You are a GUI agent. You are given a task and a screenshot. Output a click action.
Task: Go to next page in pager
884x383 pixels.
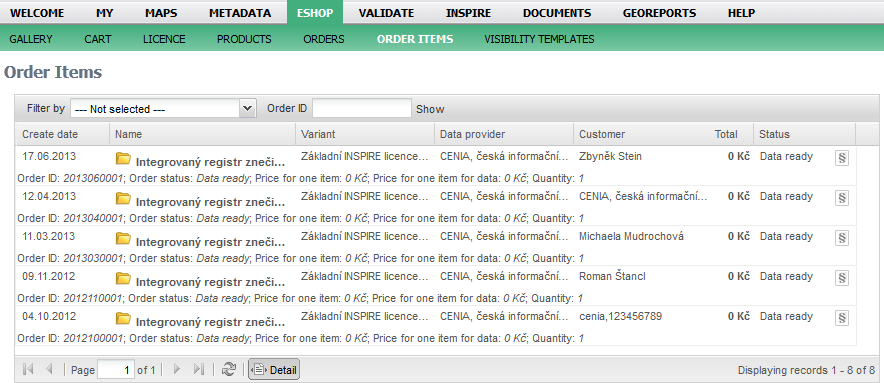click(x=177, y=369)
